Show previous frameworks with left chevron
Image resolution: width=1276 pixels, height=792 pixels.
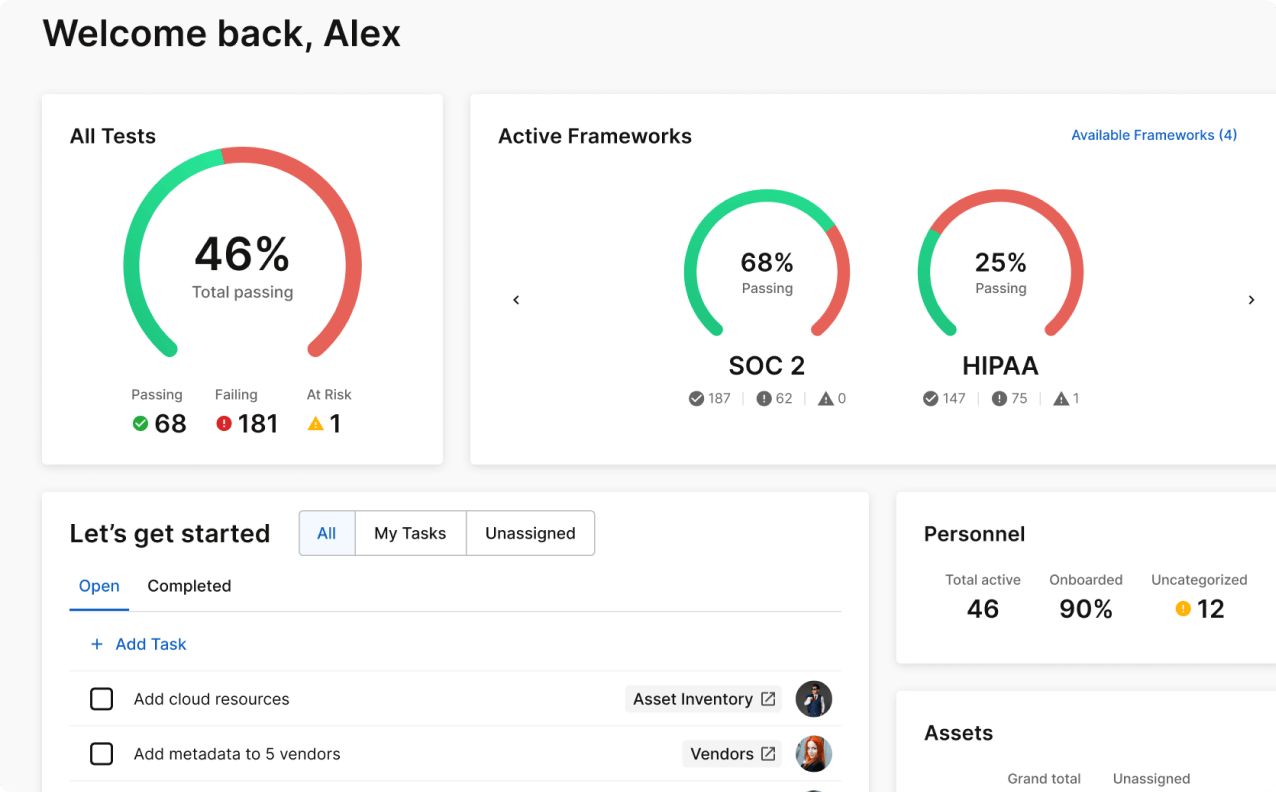point(516,300)
